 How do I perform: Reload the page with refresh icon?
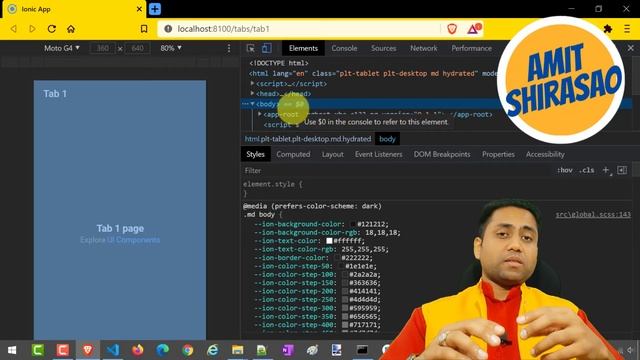tap(51, 29)
